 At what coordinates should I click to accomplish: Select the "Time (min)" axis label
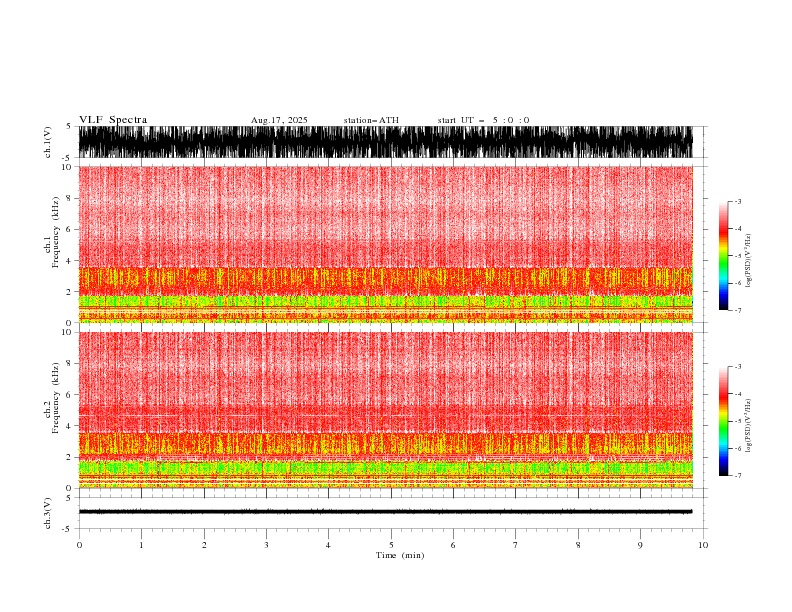click(x=400, y=555)
